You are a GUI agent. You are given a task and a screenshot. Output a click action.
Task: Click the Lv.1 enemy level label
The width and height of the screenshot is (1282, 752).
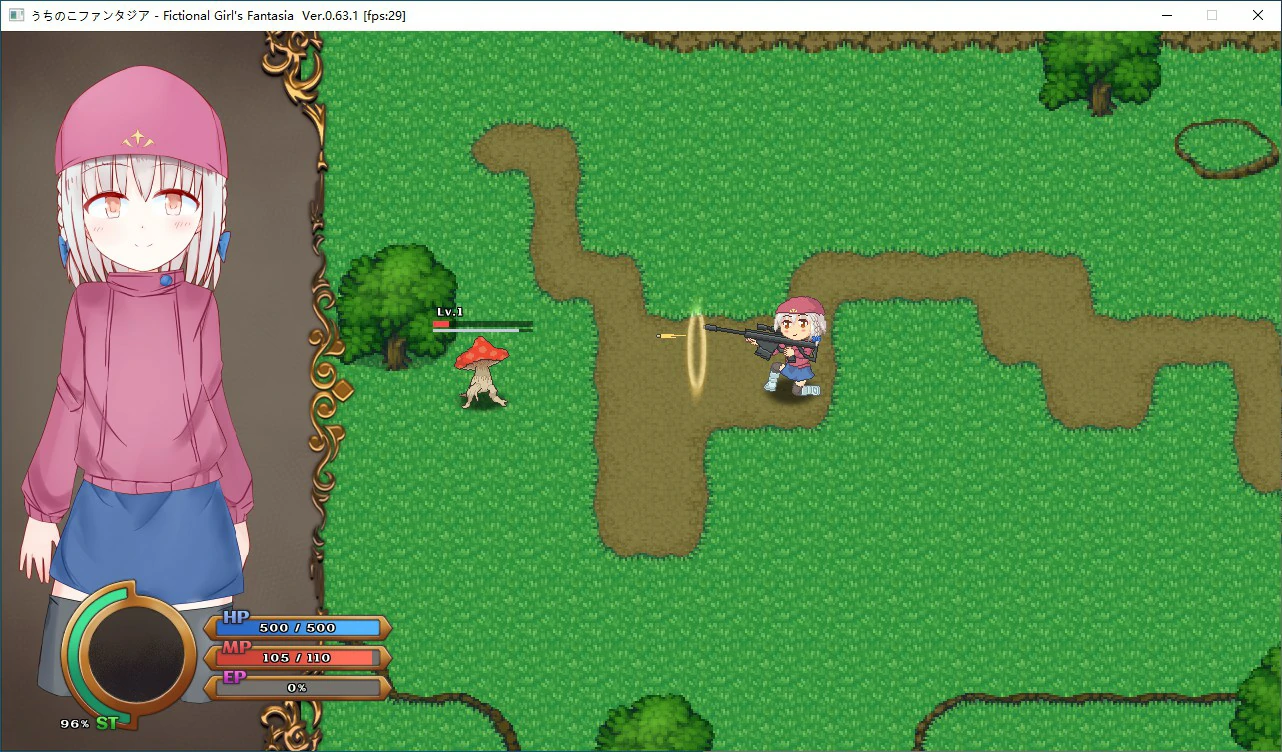(450, 312)
